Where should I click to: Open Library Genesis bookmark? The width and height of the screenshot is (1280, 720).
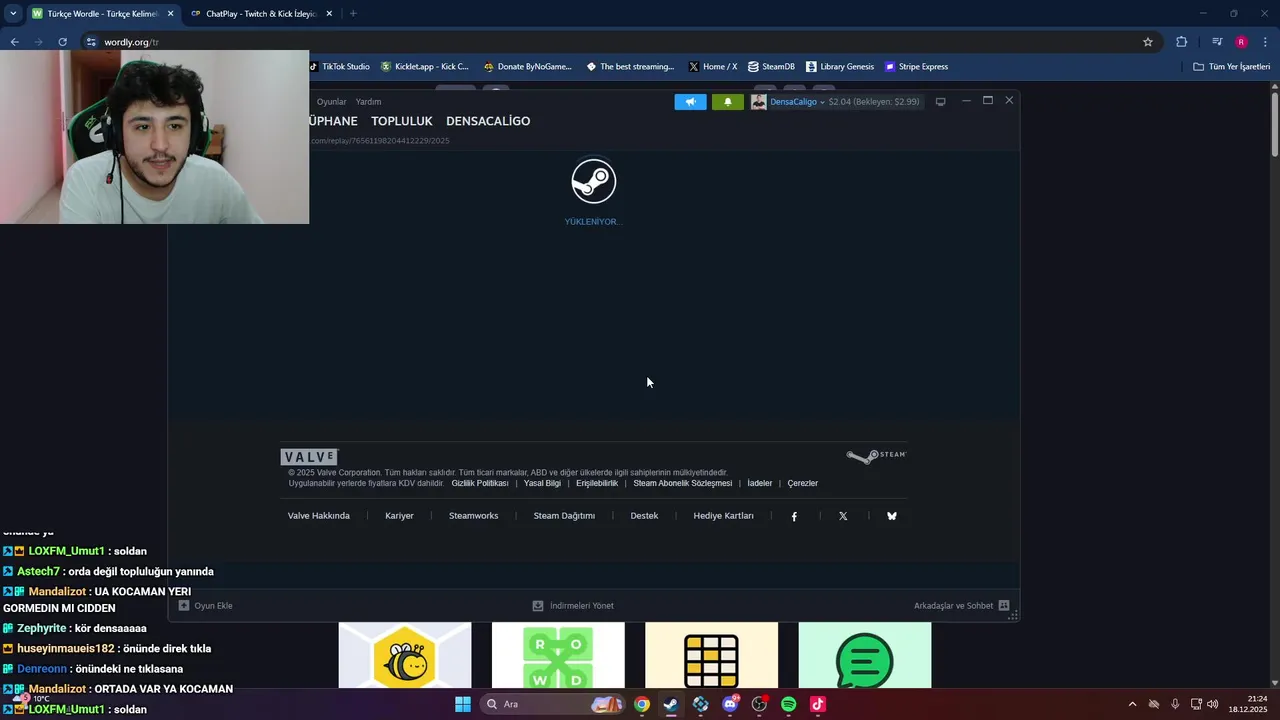coord(839,67)
